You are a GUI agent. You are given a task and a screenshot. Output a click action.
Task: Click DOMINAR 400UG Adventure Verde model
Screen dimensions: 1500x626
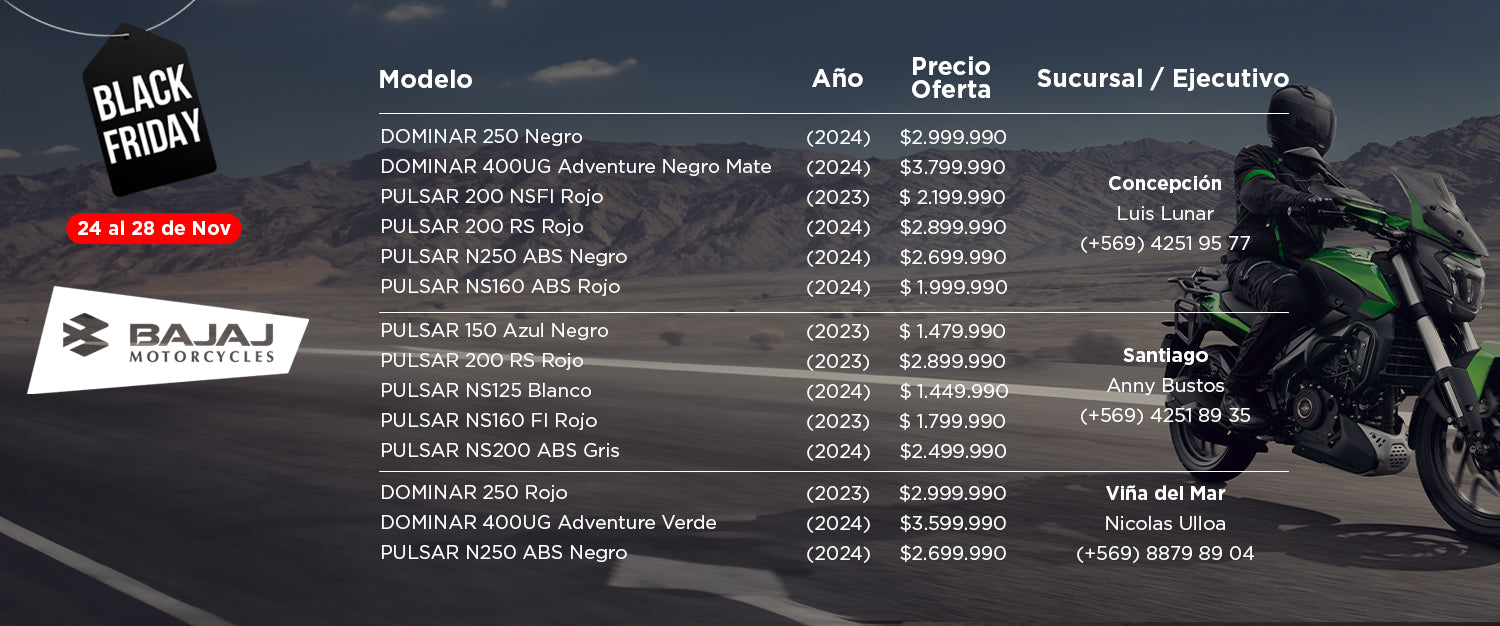pos(548,523)
